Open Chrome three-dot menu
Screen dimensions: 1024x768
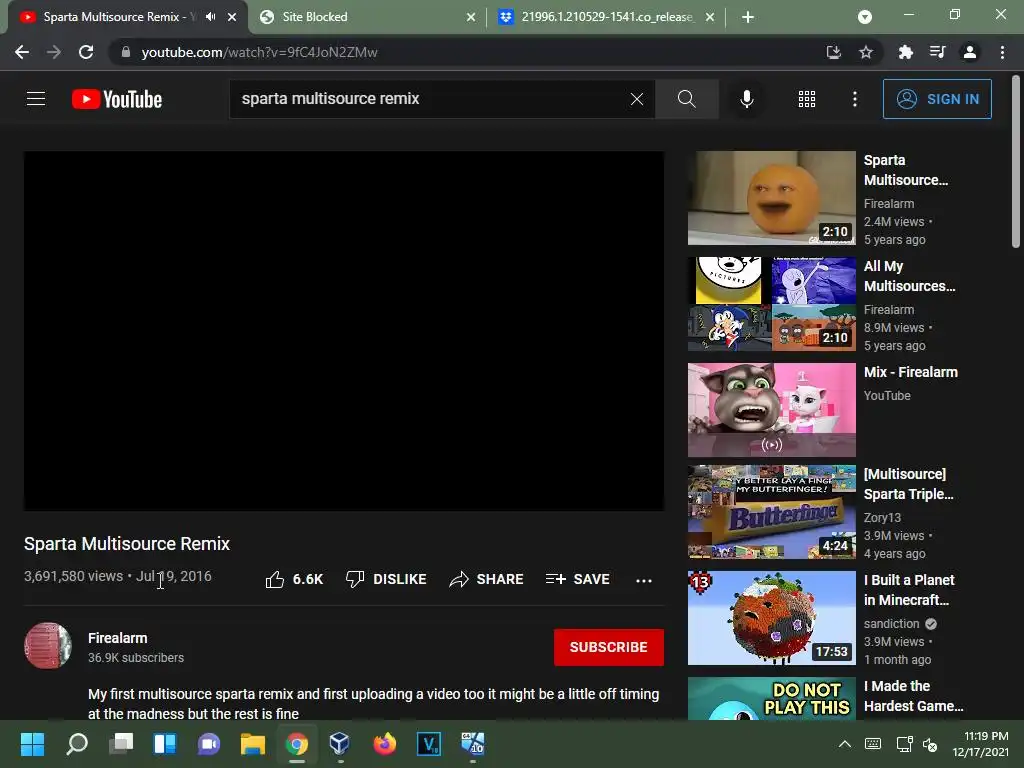(x=1002, y=52)
